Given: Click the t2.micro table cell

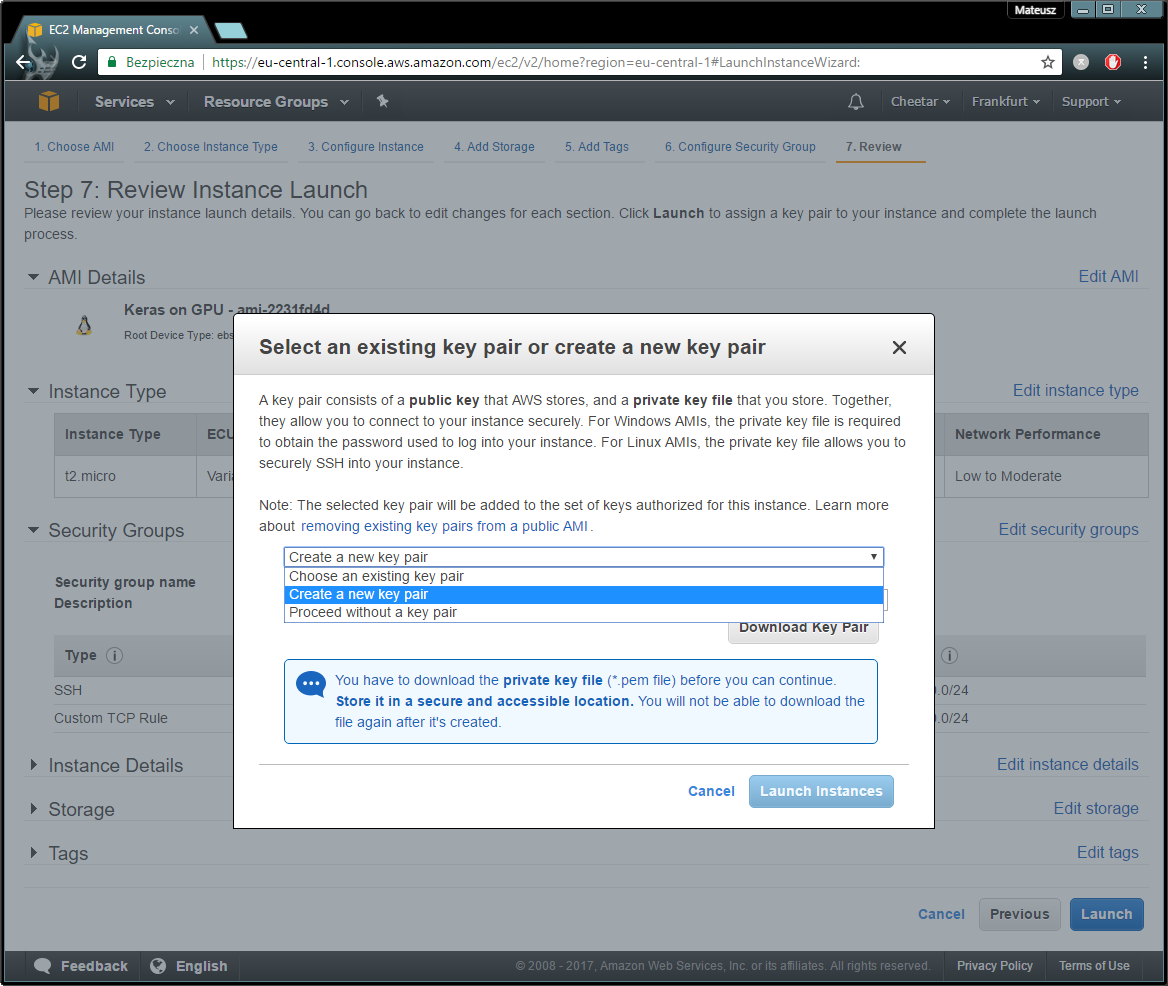Looking at the screenshot, I should pyautogui.click(x=125, y=476).
